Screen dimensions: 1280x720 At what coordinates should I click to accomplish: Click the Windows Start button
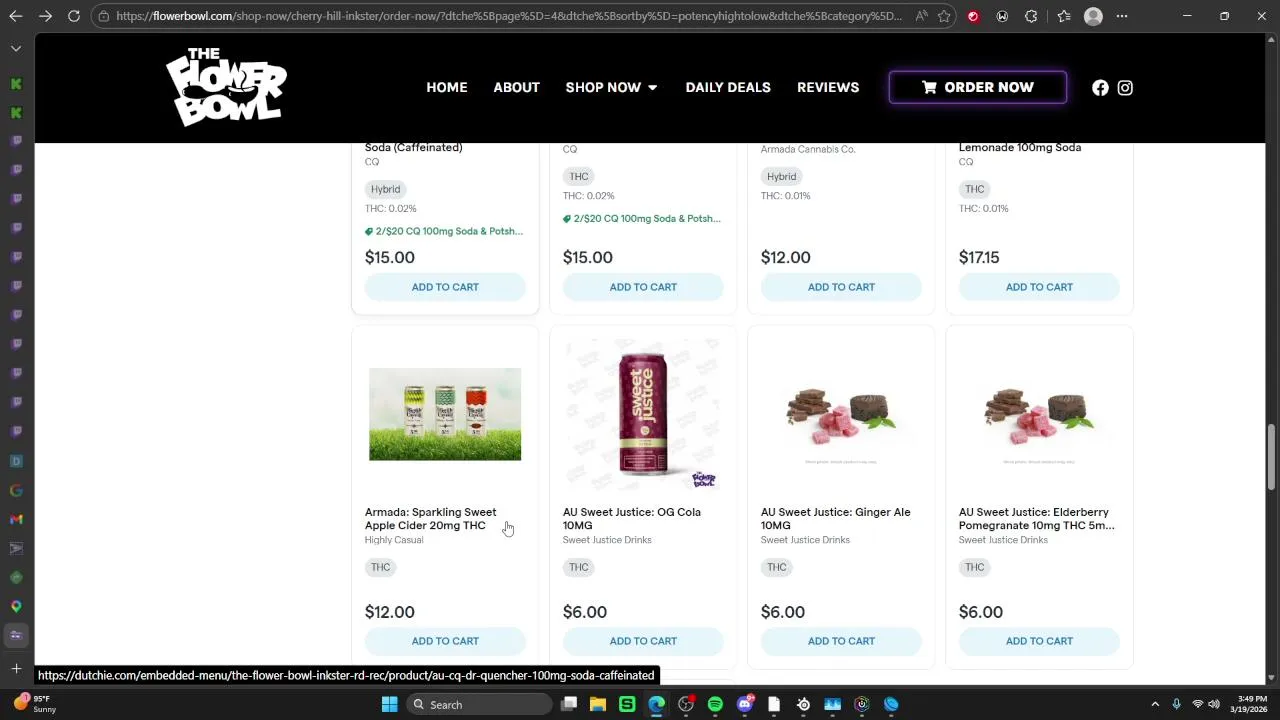[389, 704]
